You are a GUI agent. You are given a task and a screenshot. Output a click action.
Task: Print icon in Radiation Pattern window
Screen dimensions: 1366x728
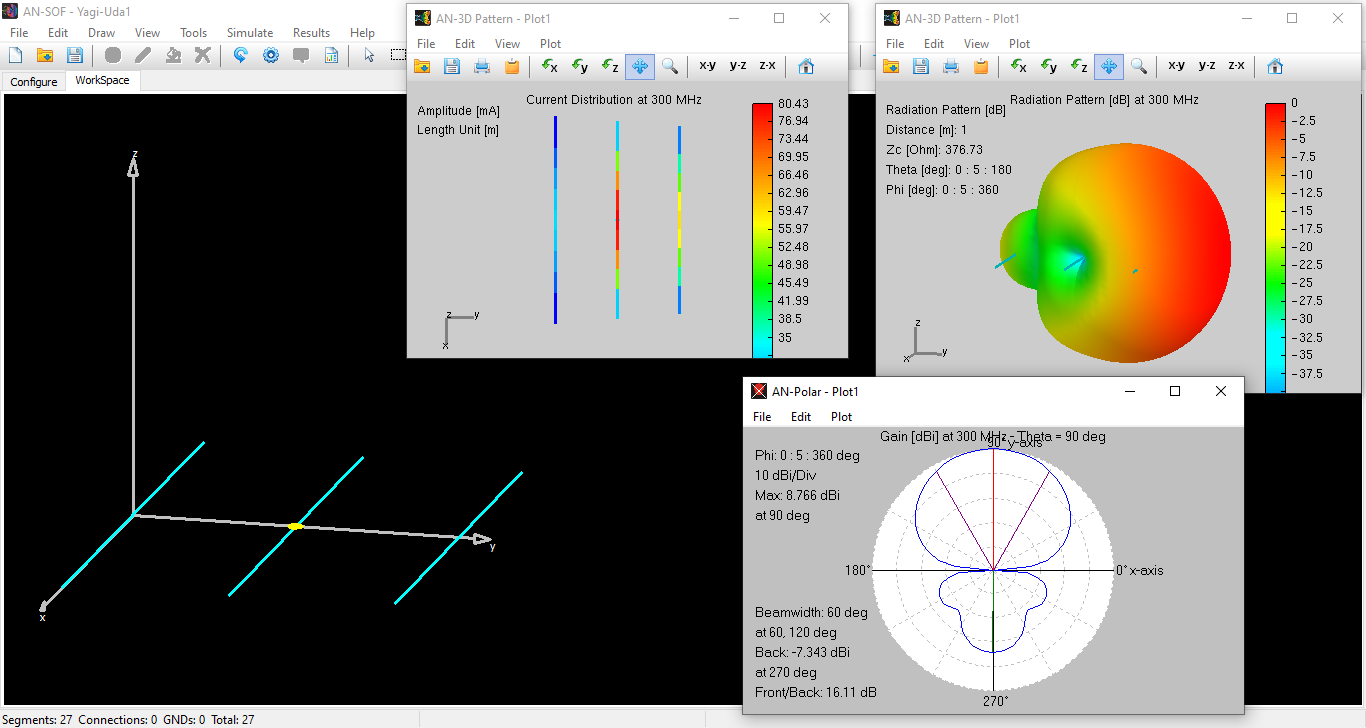point(951,66)
